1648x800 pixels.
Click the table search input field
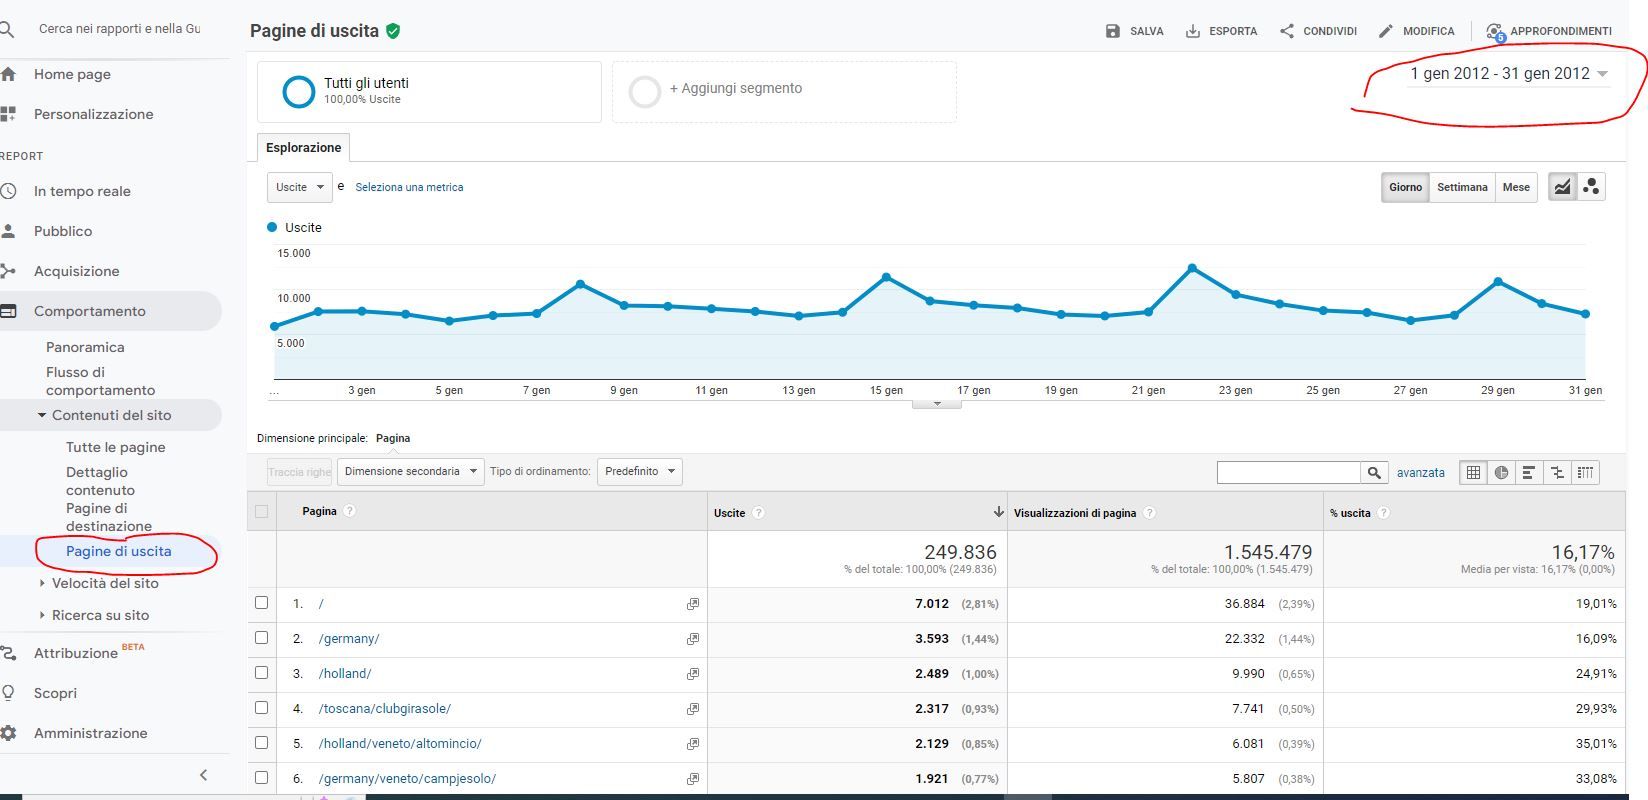1289,473
